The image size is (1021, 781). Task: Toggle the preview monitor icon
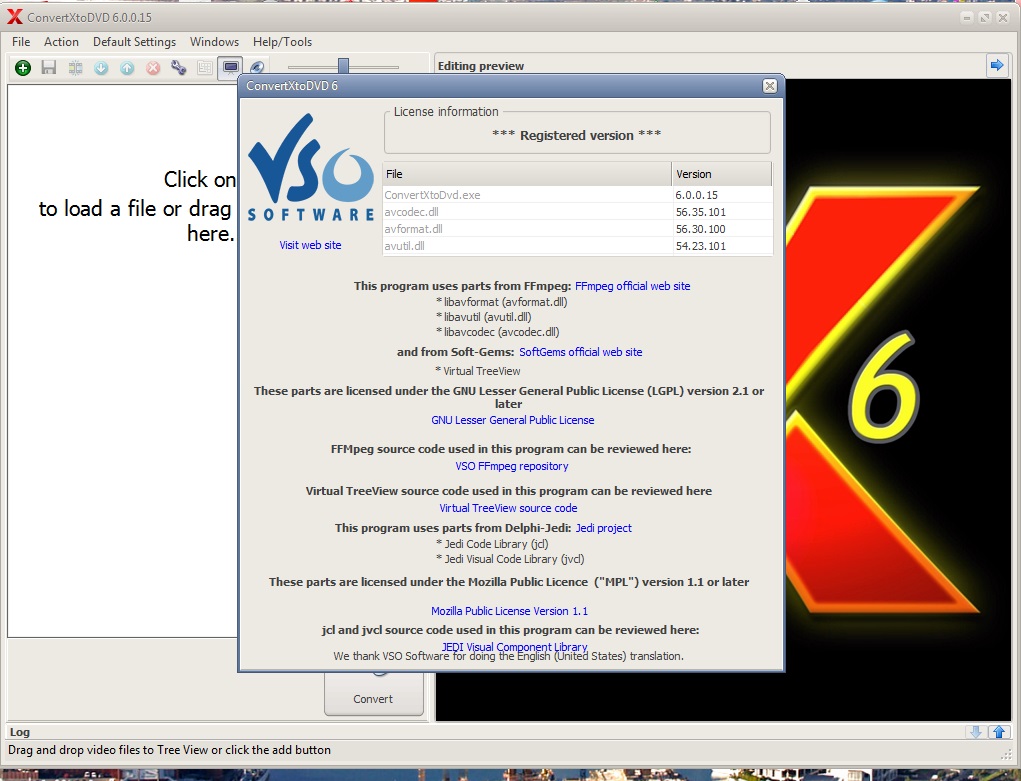[231, 68]
